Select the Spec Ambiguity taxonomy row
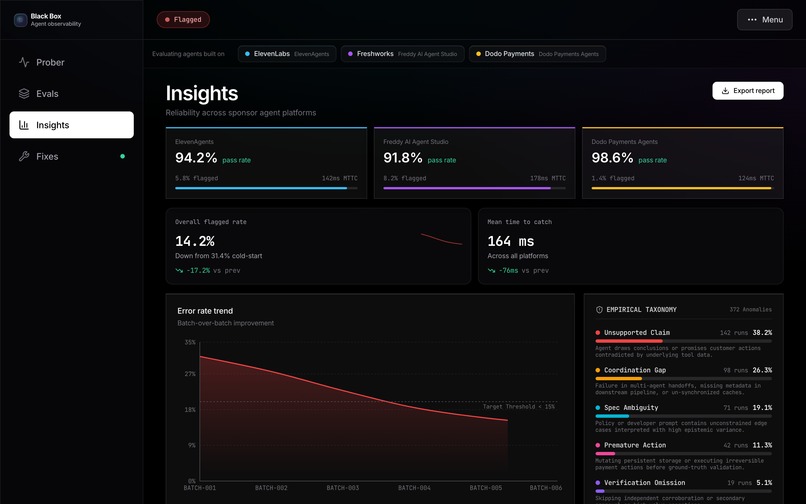 tap(684, 418)
